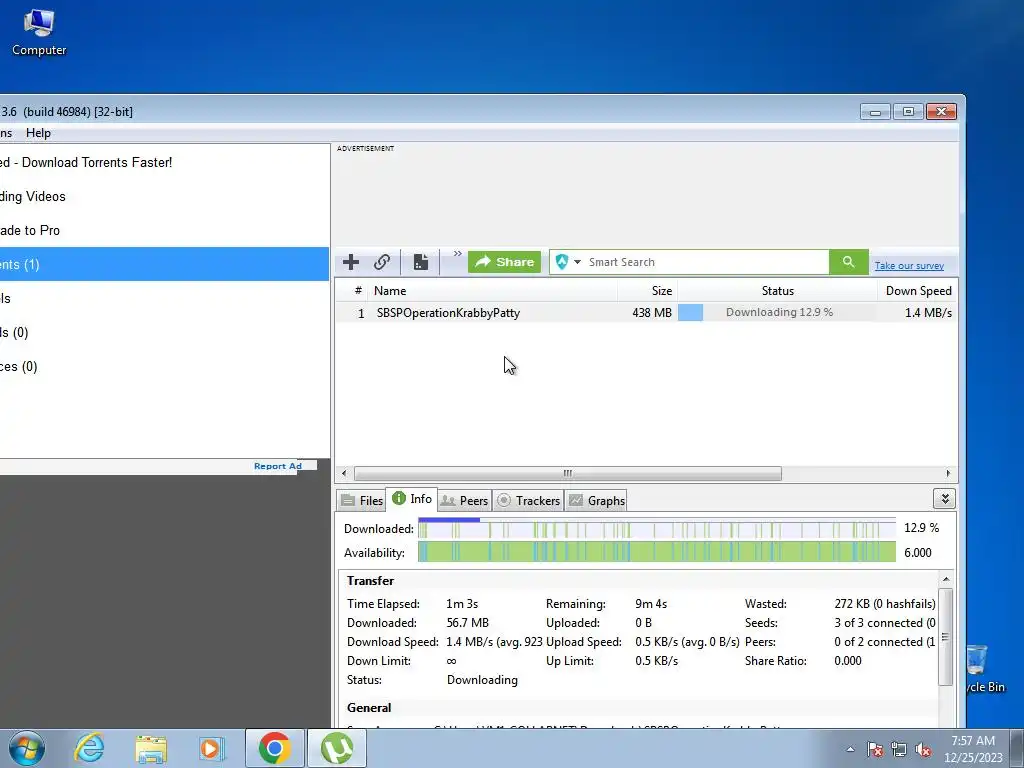
Task: Switch to the Peers tab
Action: [x=464, y=501]
